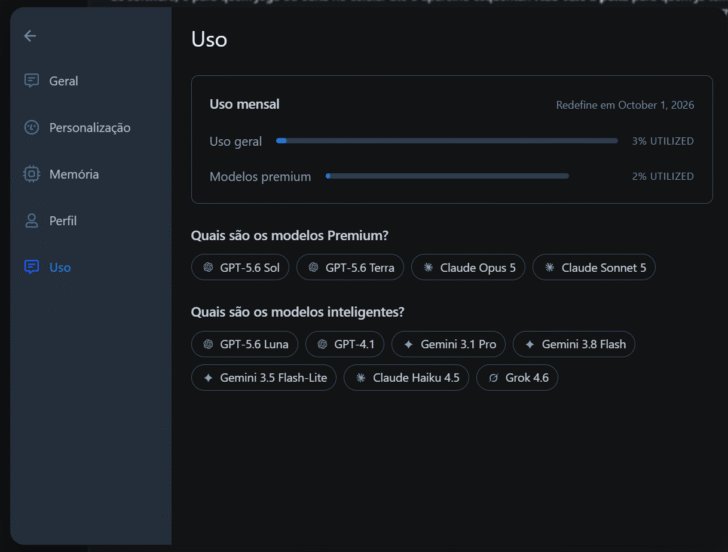Click the Grok icon on Grok 4.6 chip
Viewport: 728px width, 552px height.
(494, 378)
